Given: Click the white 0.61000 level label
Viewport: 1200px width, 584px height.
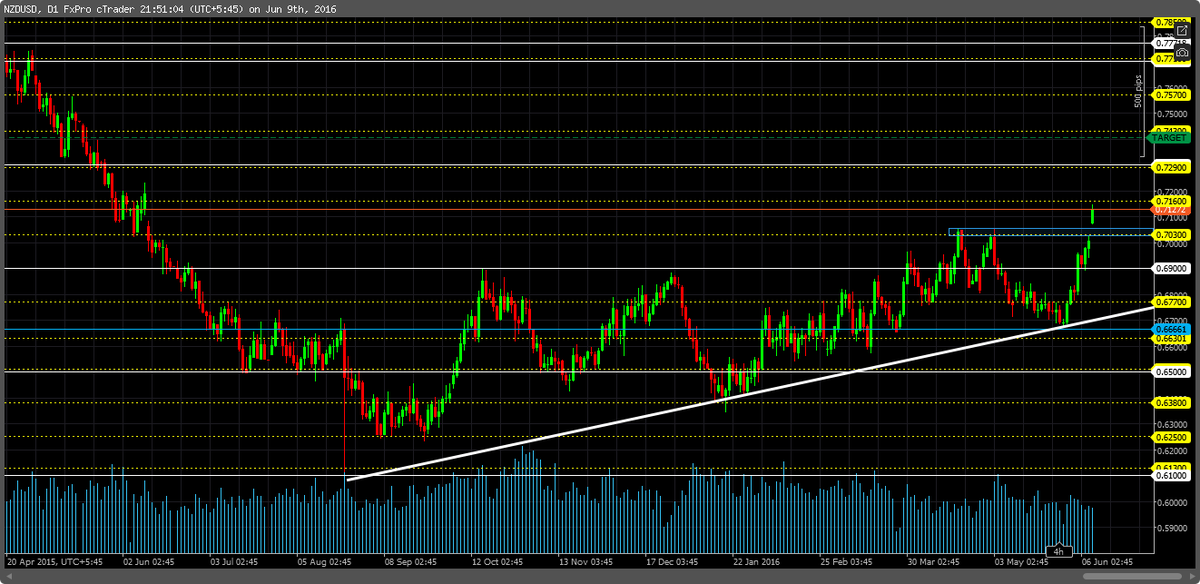Looking at the screenshot, I should click(x=1171, y=476).
